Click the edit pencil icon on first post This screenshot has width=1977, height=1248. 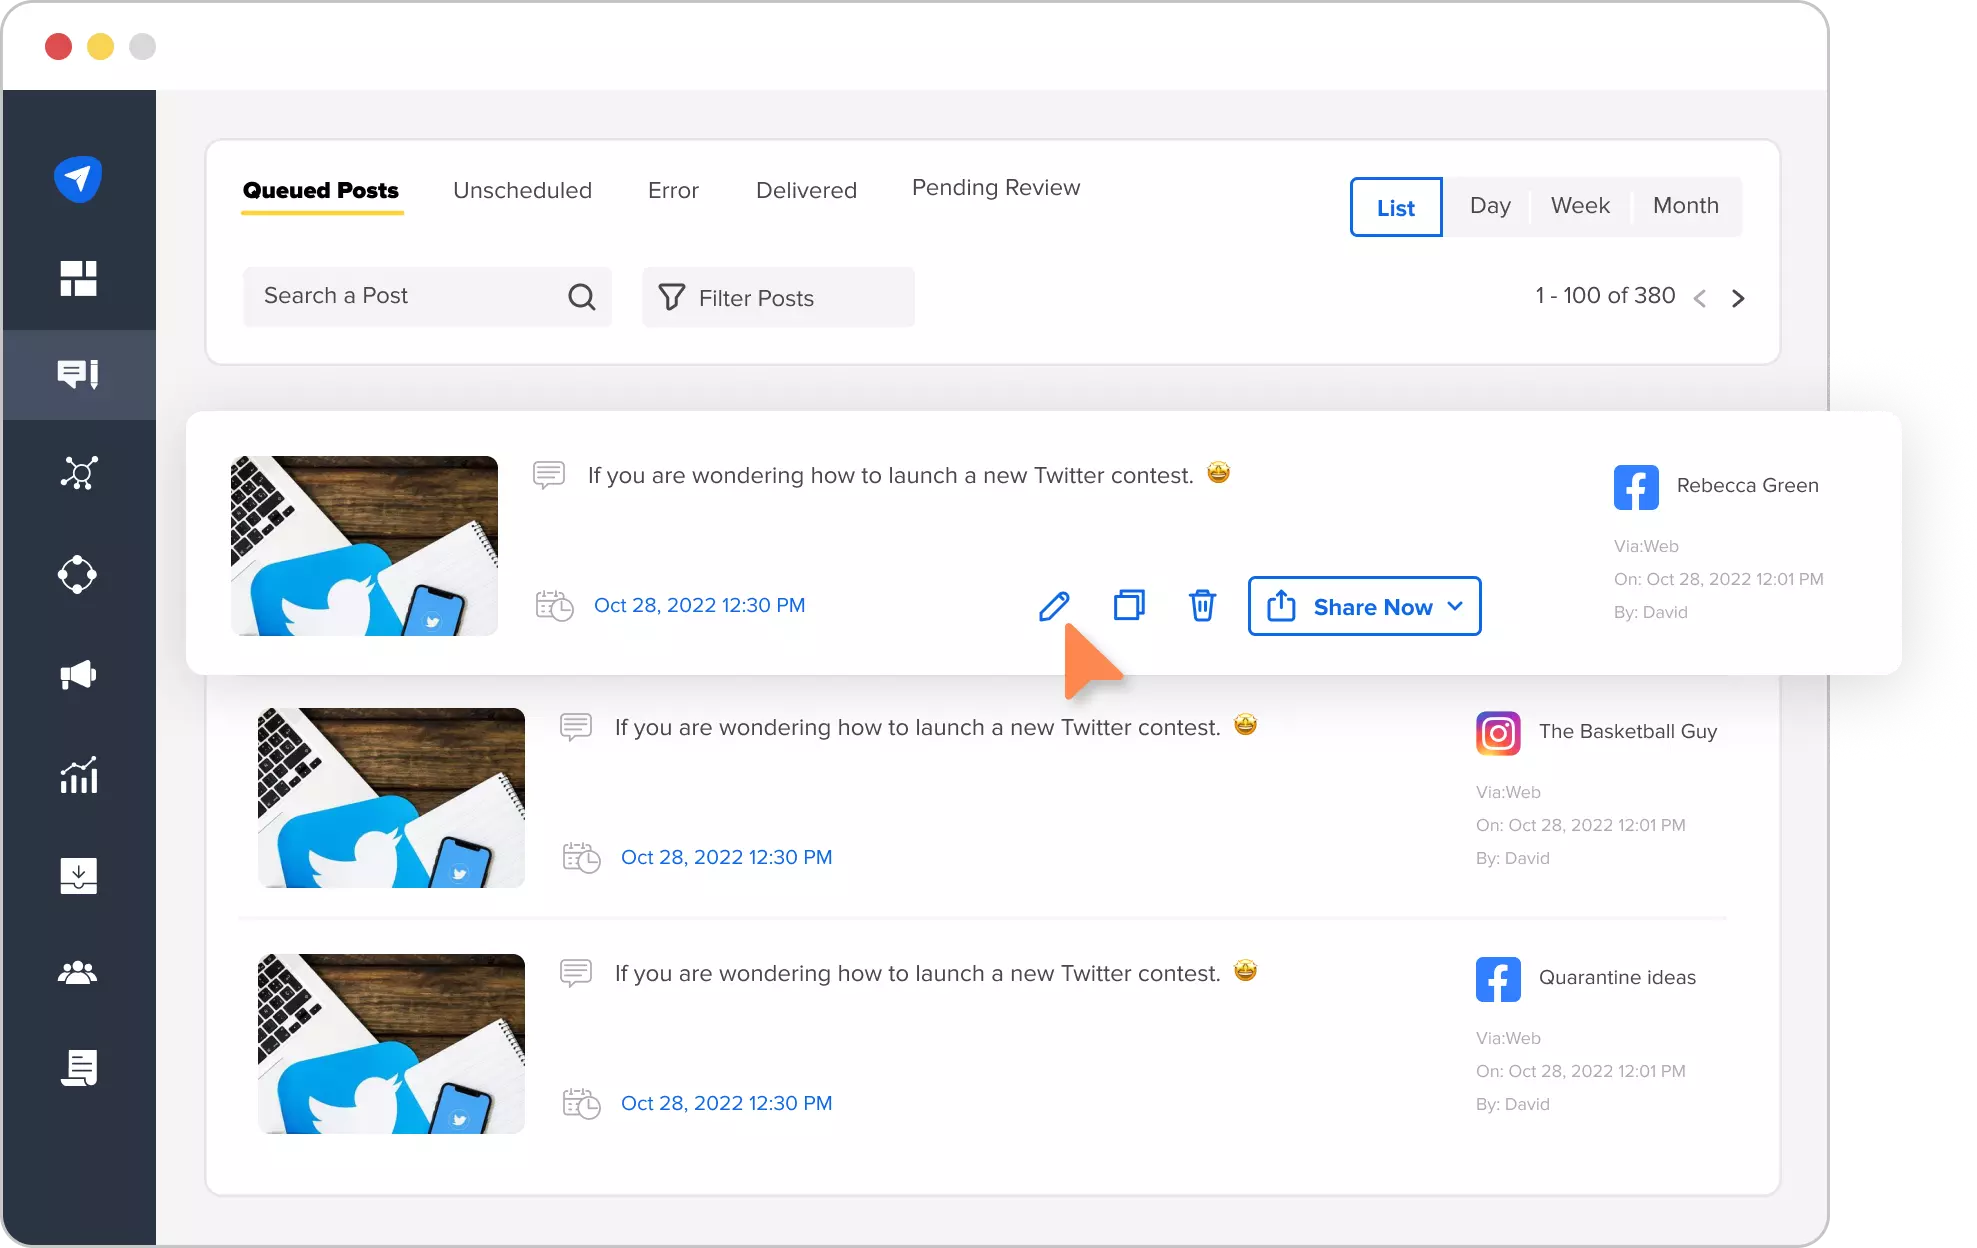pyautogui.click(x=1055, y=605)
